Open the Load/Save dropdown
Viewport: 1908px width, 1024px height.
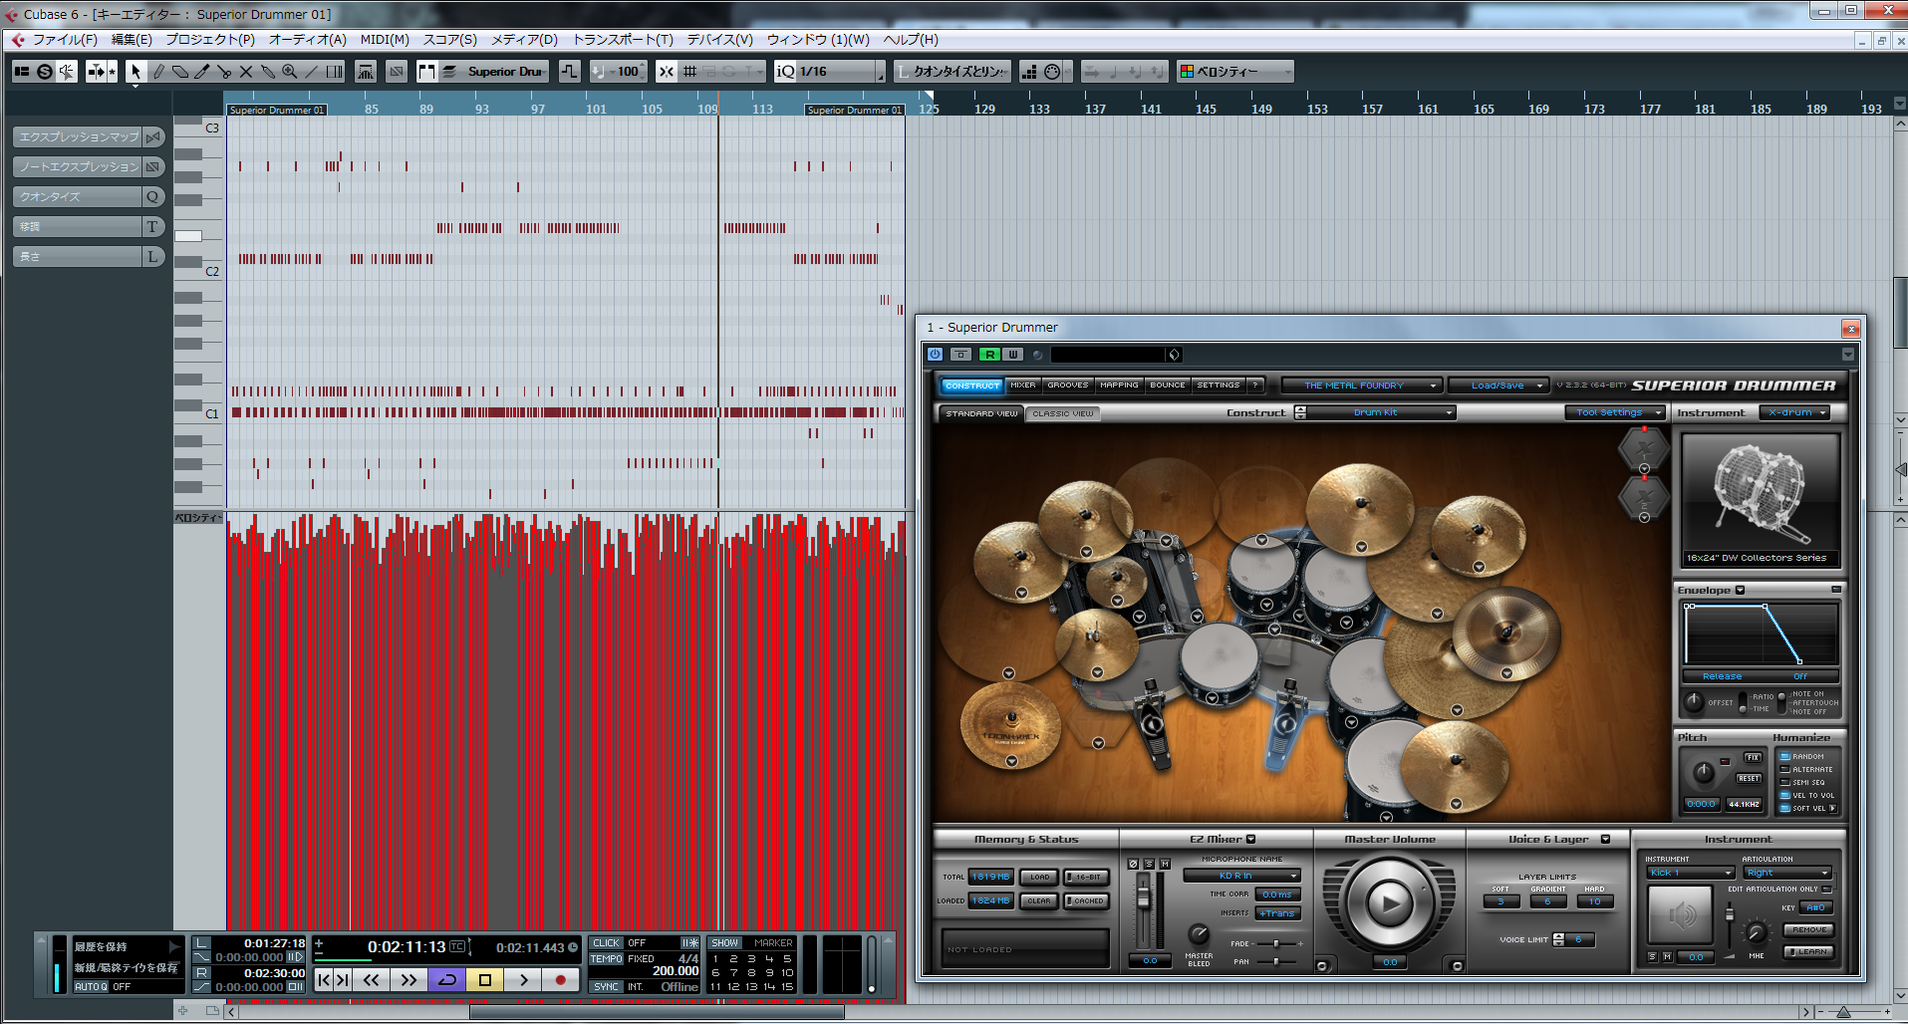(1497, 385)
